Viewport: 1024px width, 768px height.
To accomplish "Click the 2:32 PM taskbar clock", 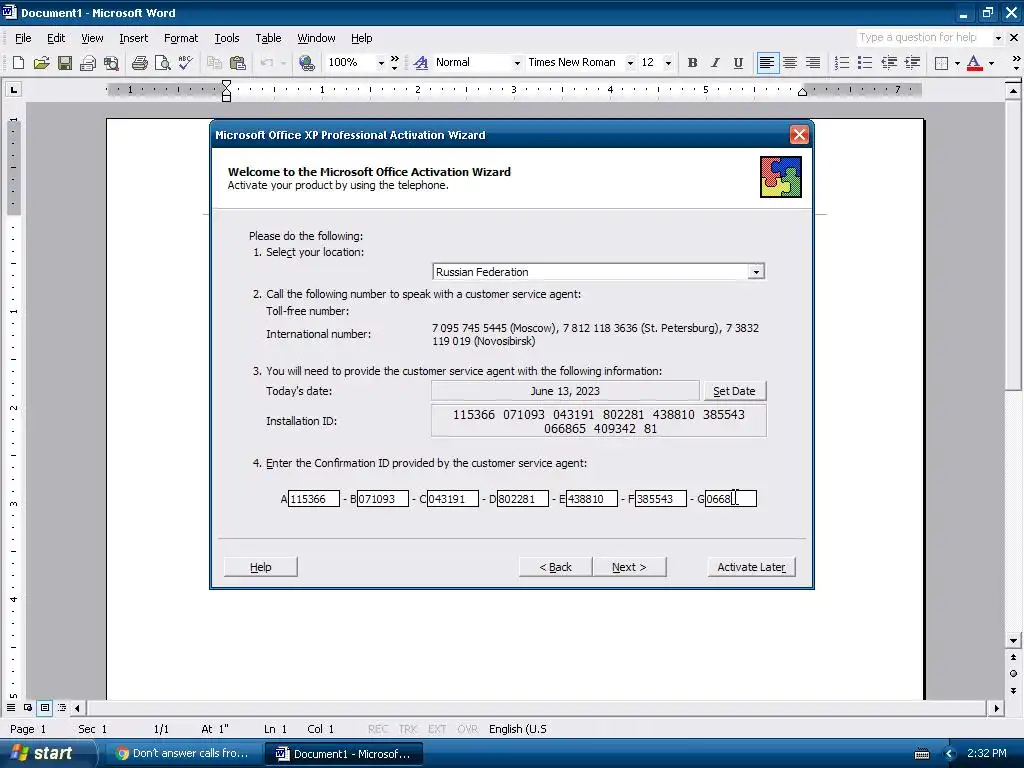I will (987, 754).
